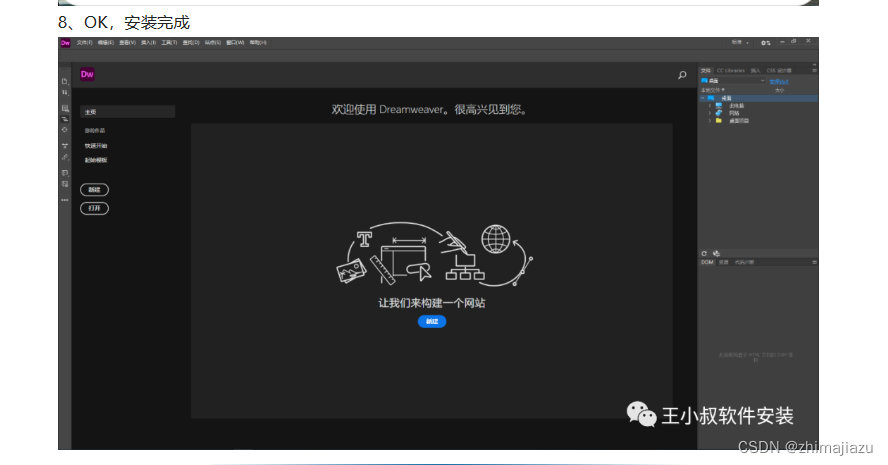Expand the 网络 Network tree node
Image resolution: width=888 pixels, height=465 pixels.
710,113
